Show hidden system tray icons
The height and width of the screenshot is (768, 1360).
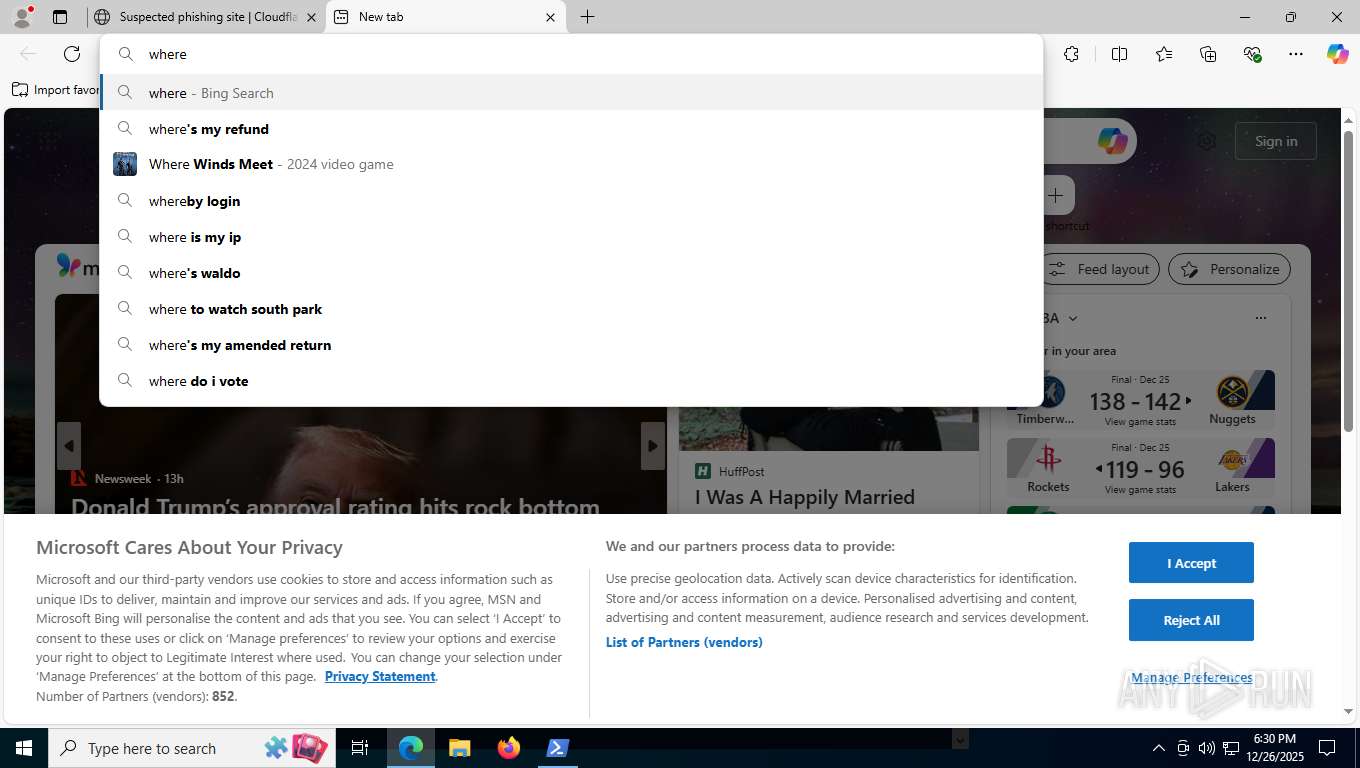click(1159, 748)
